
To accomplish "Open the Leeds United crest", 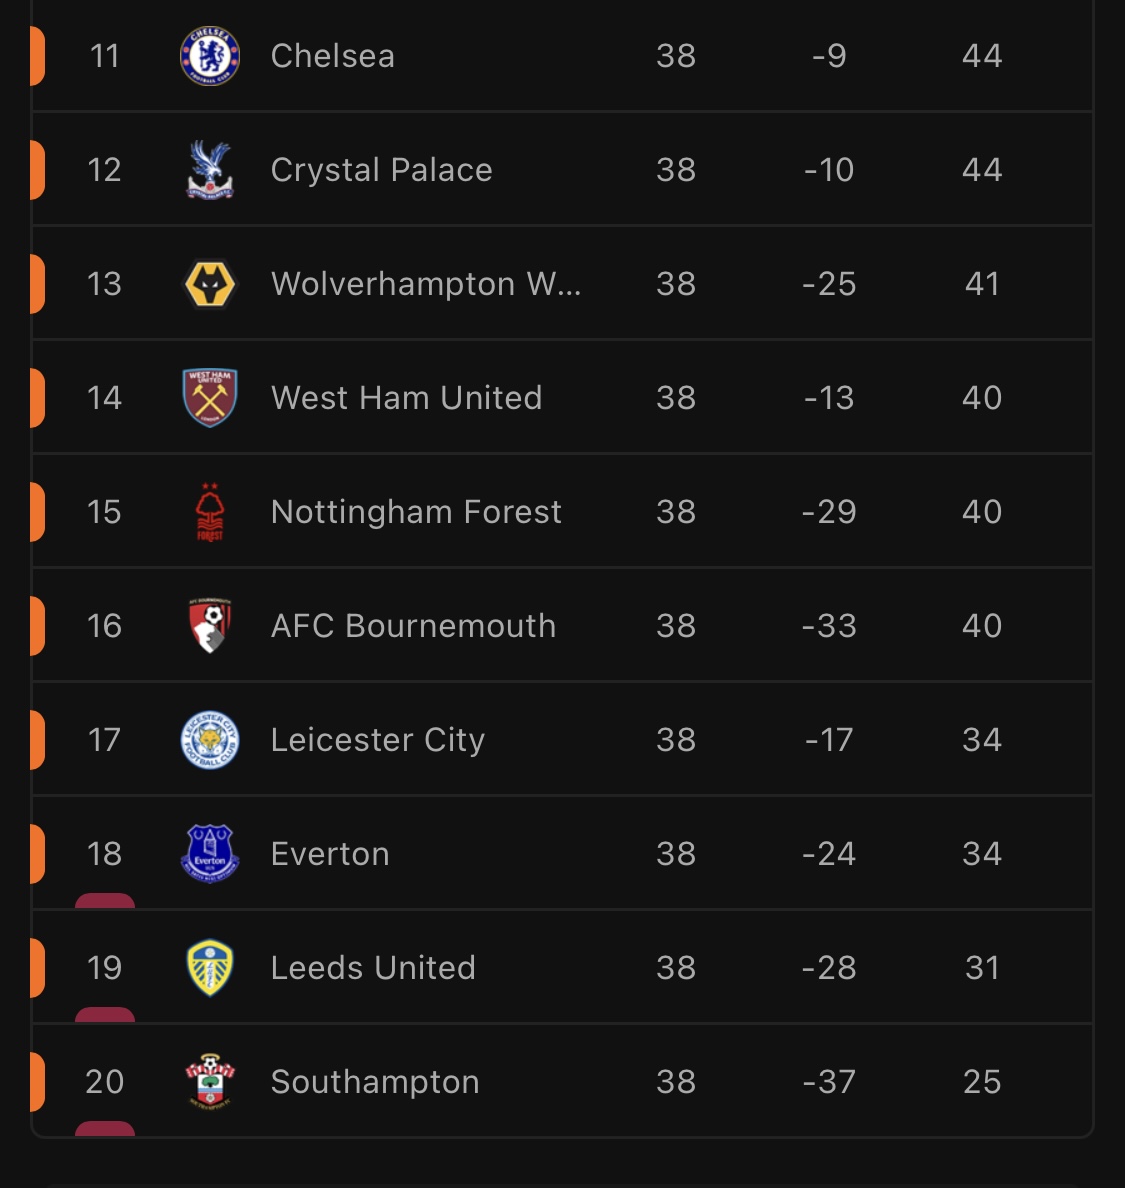I will 210,968.
